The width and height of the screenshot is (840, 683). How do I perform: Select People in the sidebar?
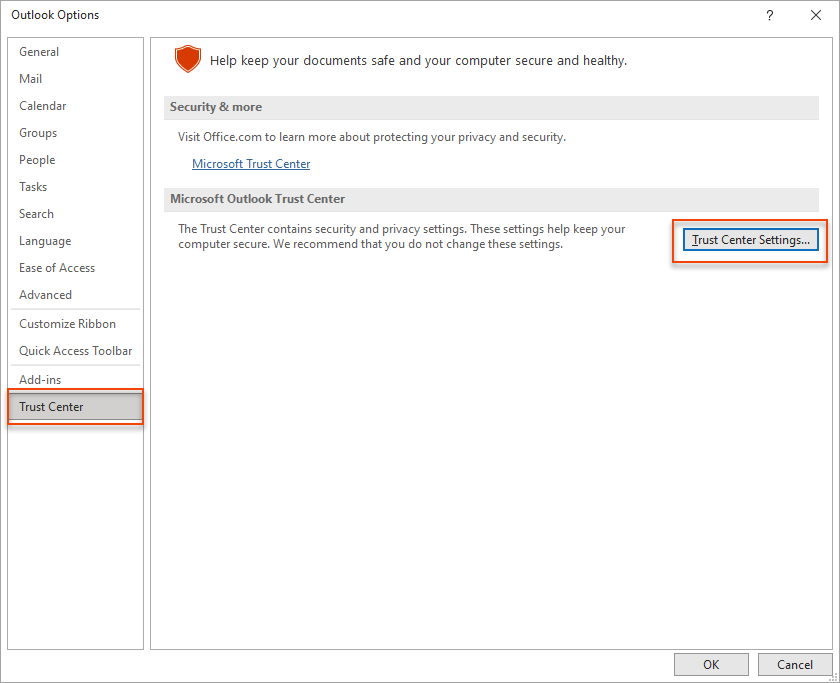click(37, 160)
